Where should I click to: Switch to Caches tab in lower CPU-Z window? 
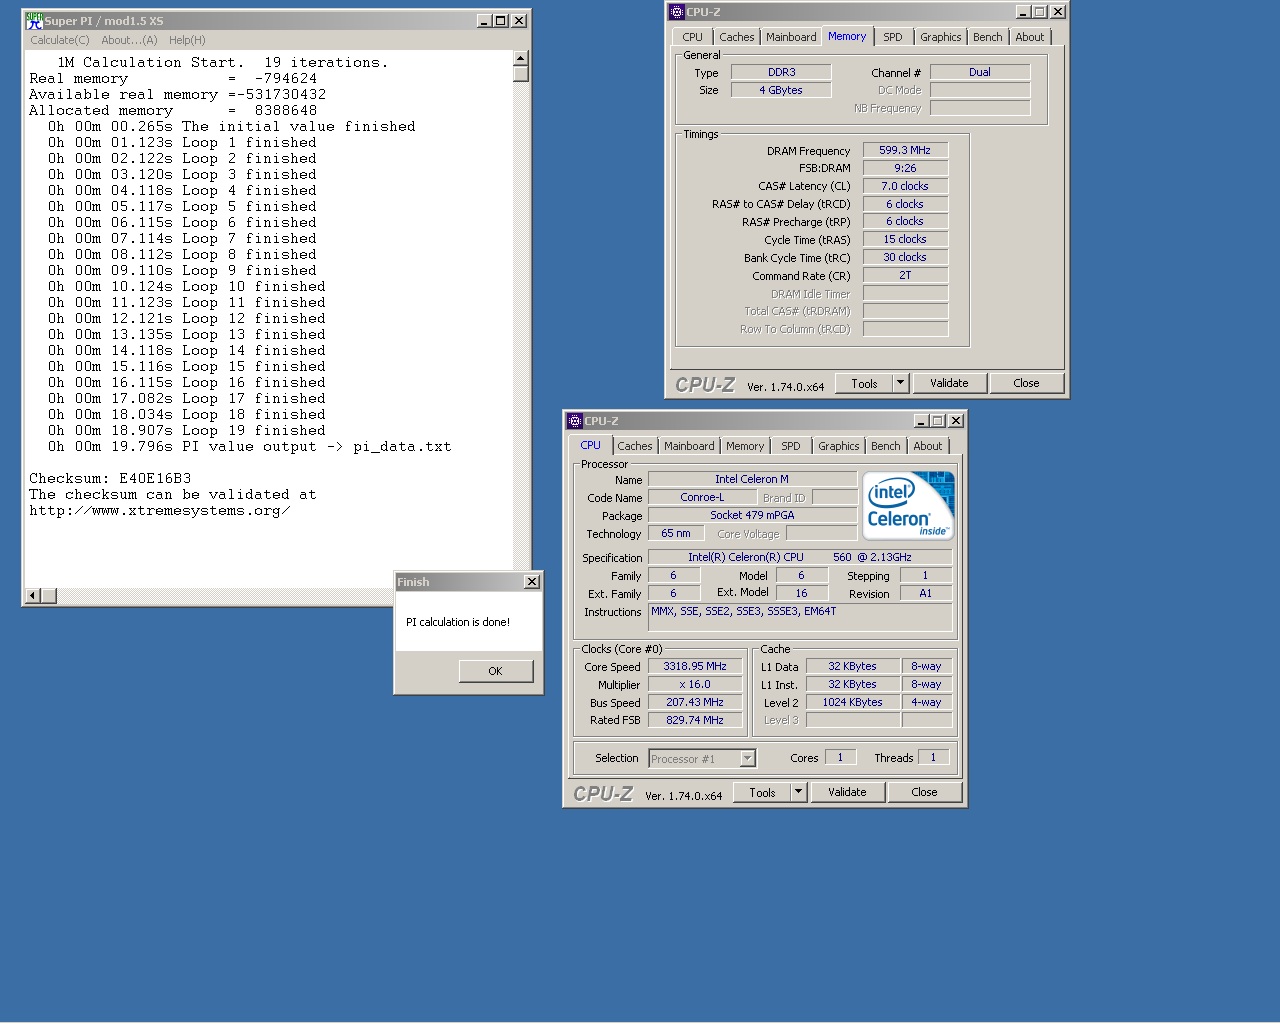pyautogui.click(x=635, y=446)
